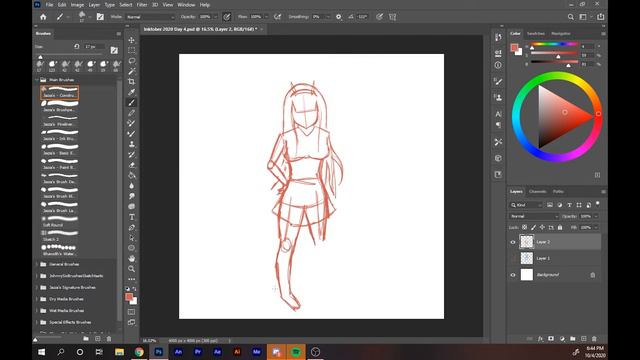The image size is (640, 360).
Task: Select the Crop tool
Action: tap(131, 82)
